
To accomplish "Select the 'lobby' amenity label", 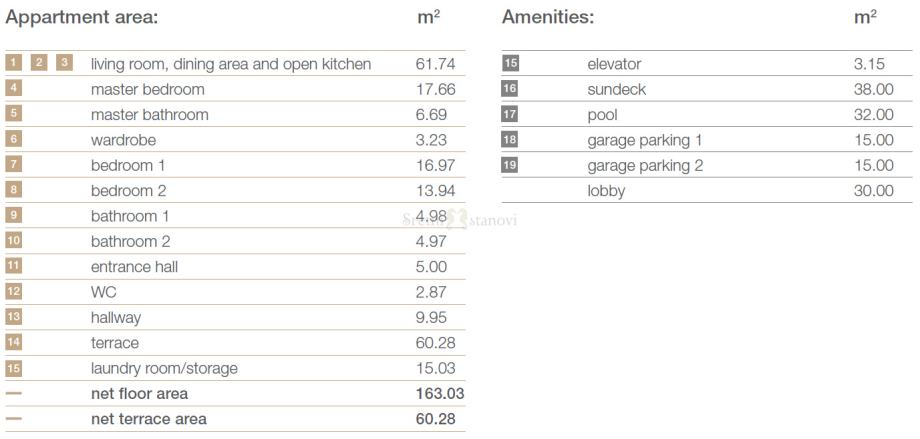I will pos(606,191).
